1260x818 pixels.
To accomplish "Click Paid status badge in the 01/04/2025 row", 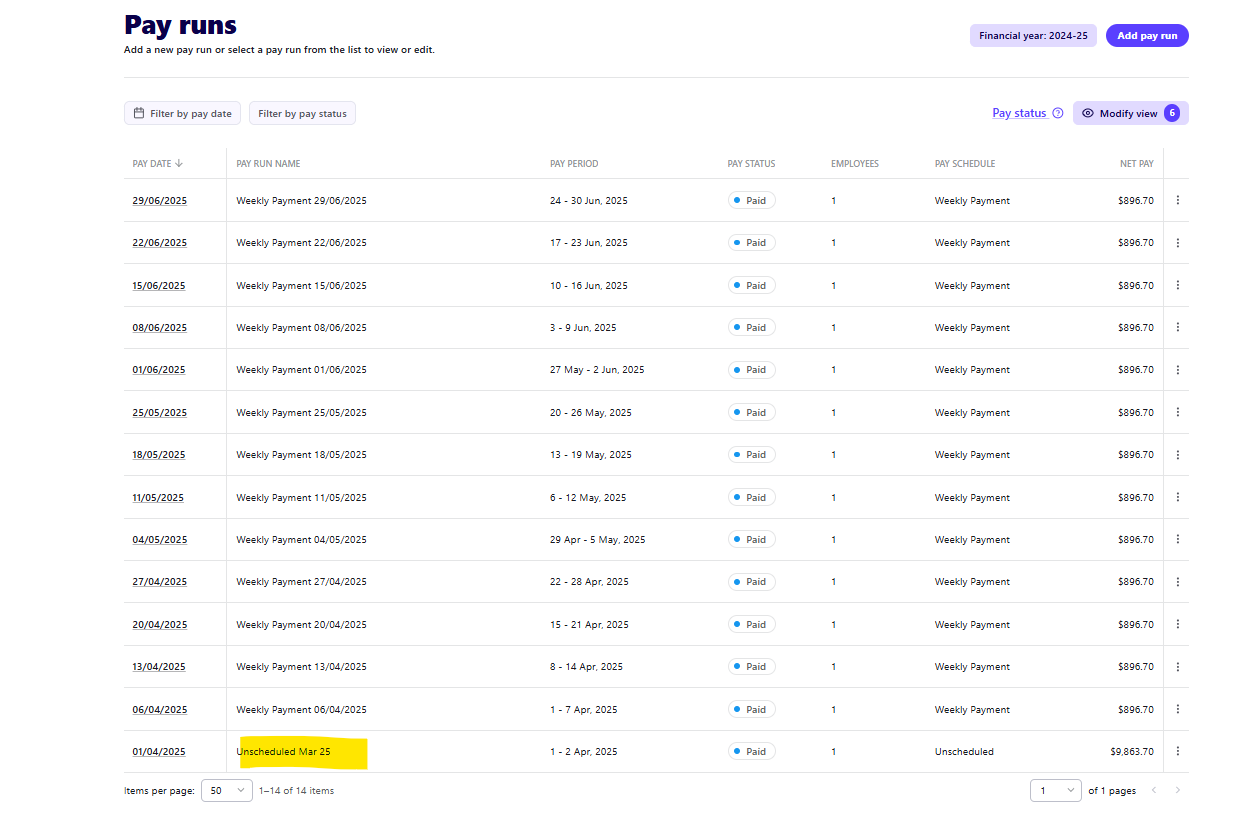I will pyautogui.click(x=751, y=751).
